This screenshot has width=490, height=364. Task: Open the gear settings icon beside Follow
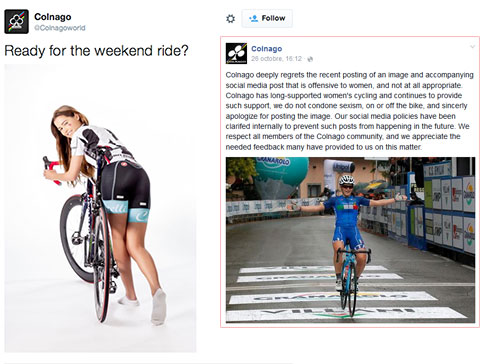click(230, 19)
